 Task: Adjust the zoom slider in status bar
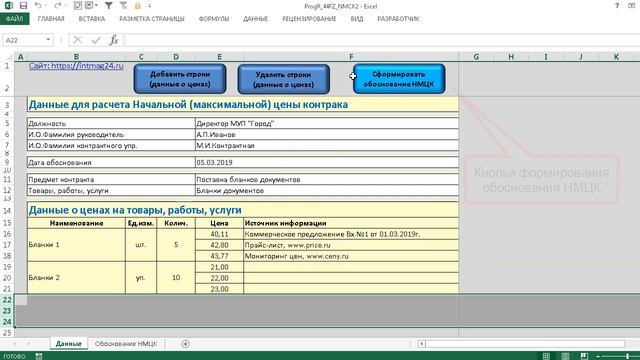627,356
